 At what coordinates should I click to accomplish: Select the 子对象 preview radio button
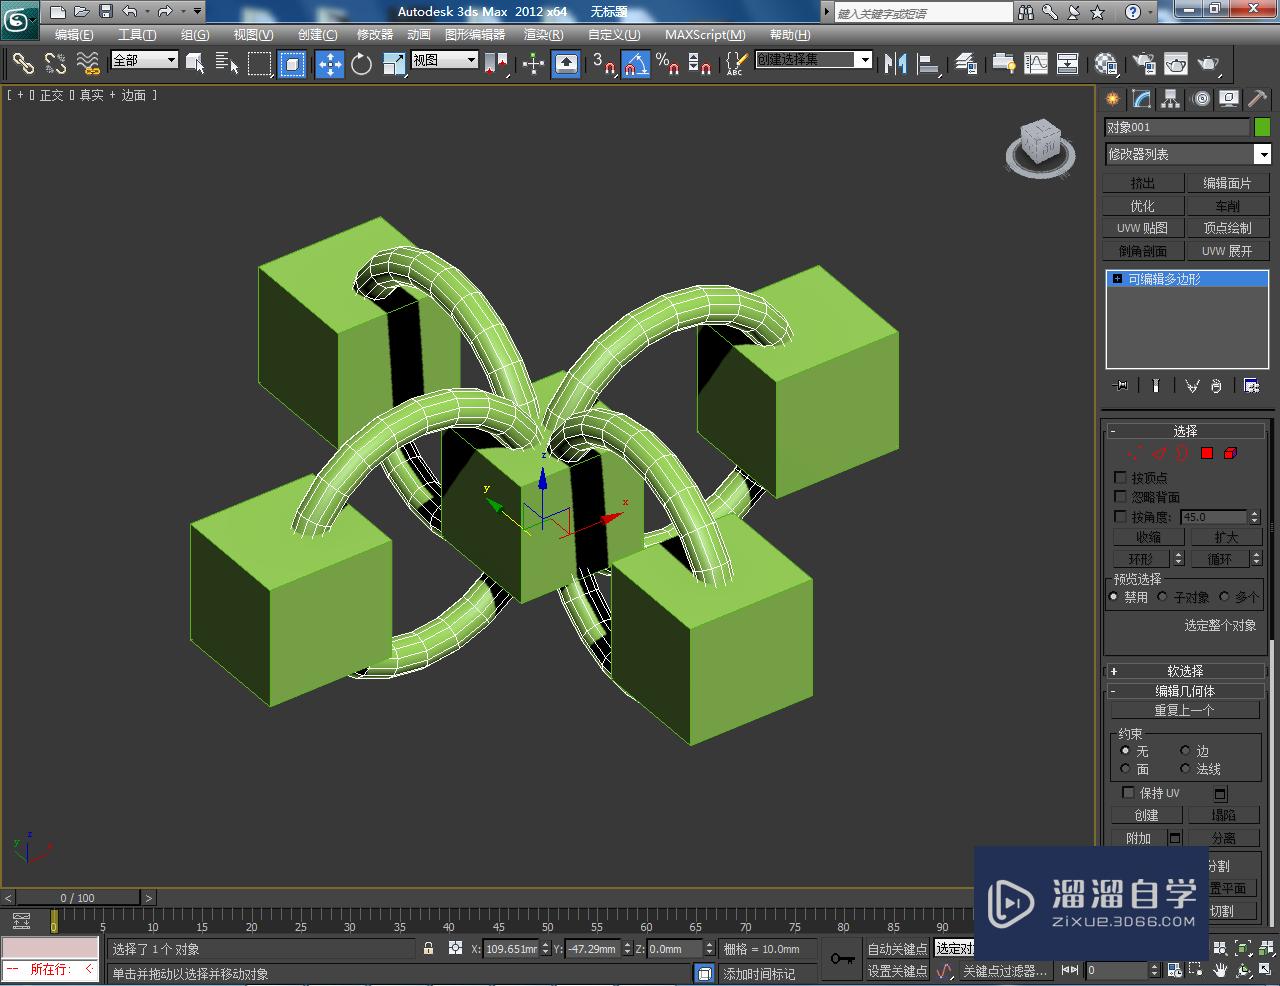pyautogui.click(x=1162, y=596)
